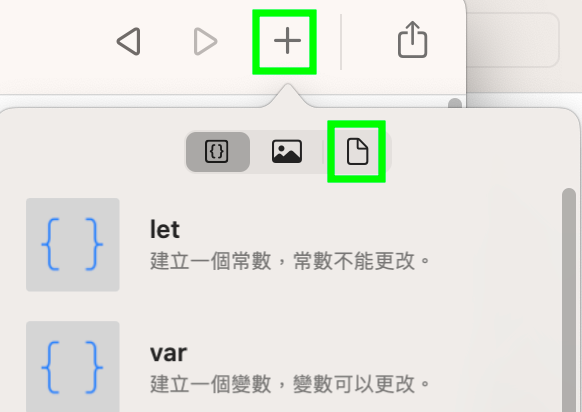
Task: Click the description 建立一個變數，變數可以更改。
Action: pos(290,384)
